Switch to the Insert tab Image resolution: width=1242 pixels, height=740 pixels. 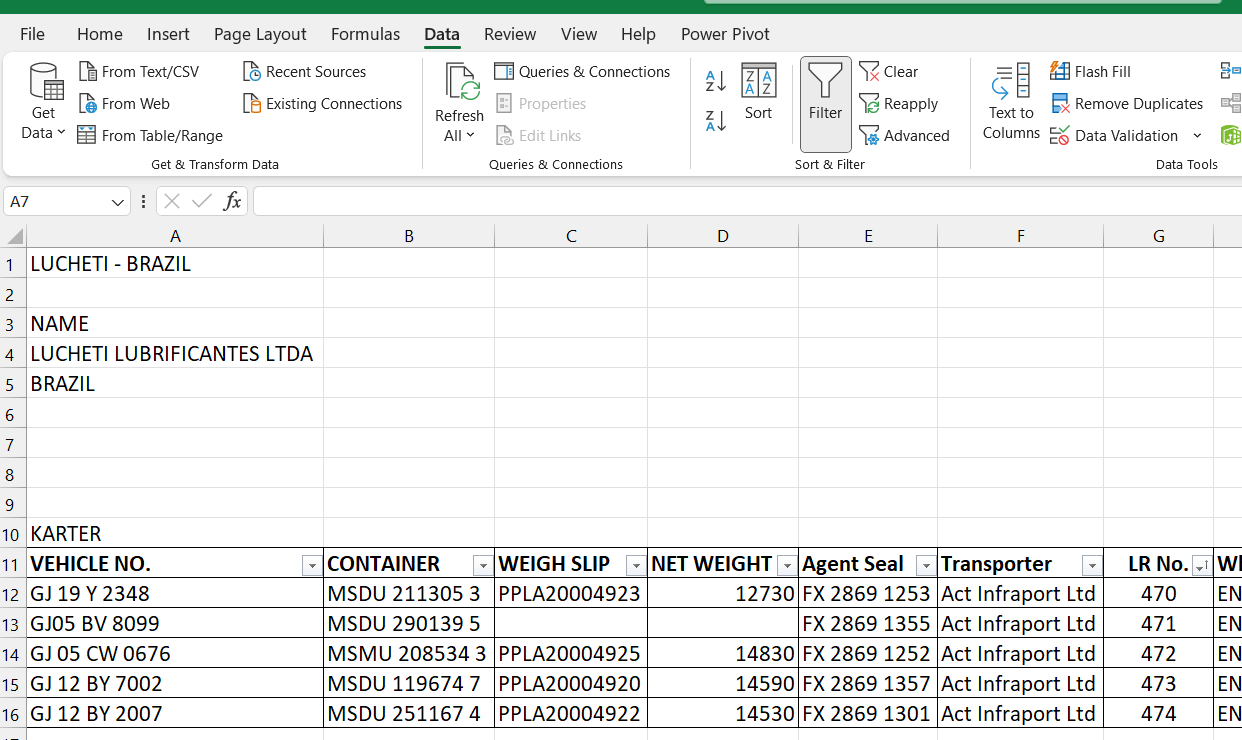click(168, 34)
